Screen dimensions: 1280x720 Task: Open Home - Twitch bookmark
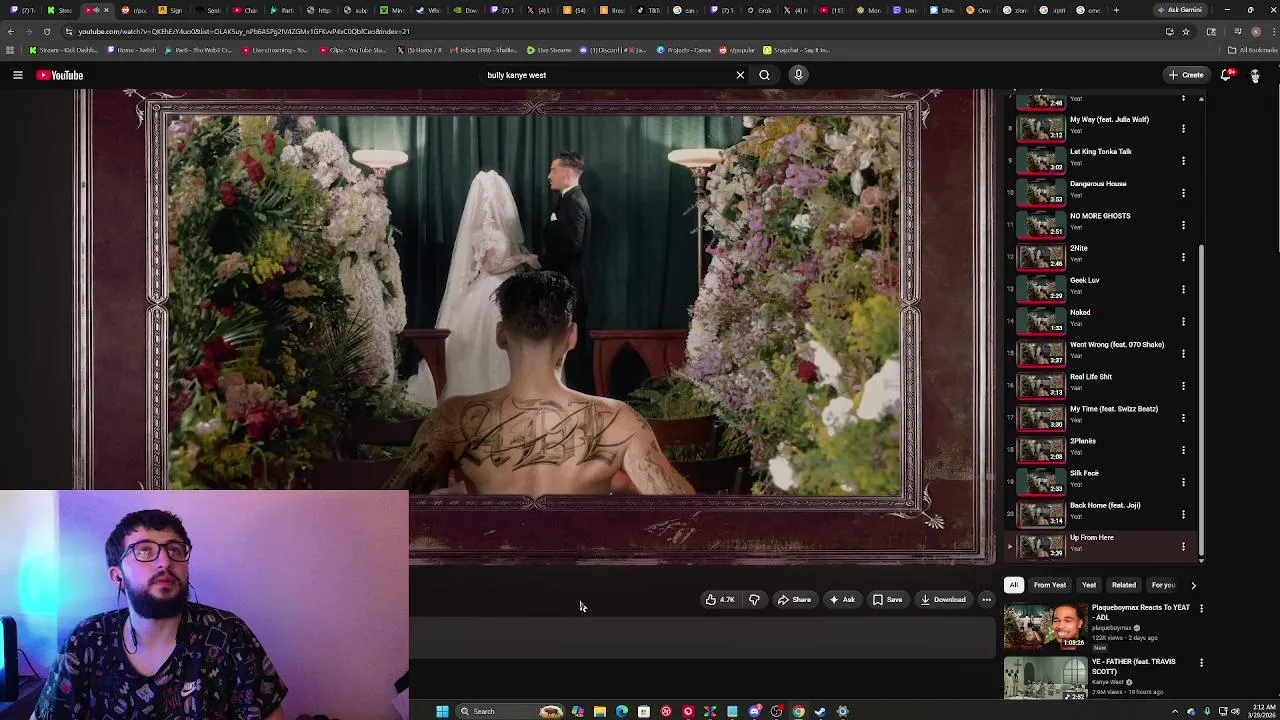click(132, 50)
